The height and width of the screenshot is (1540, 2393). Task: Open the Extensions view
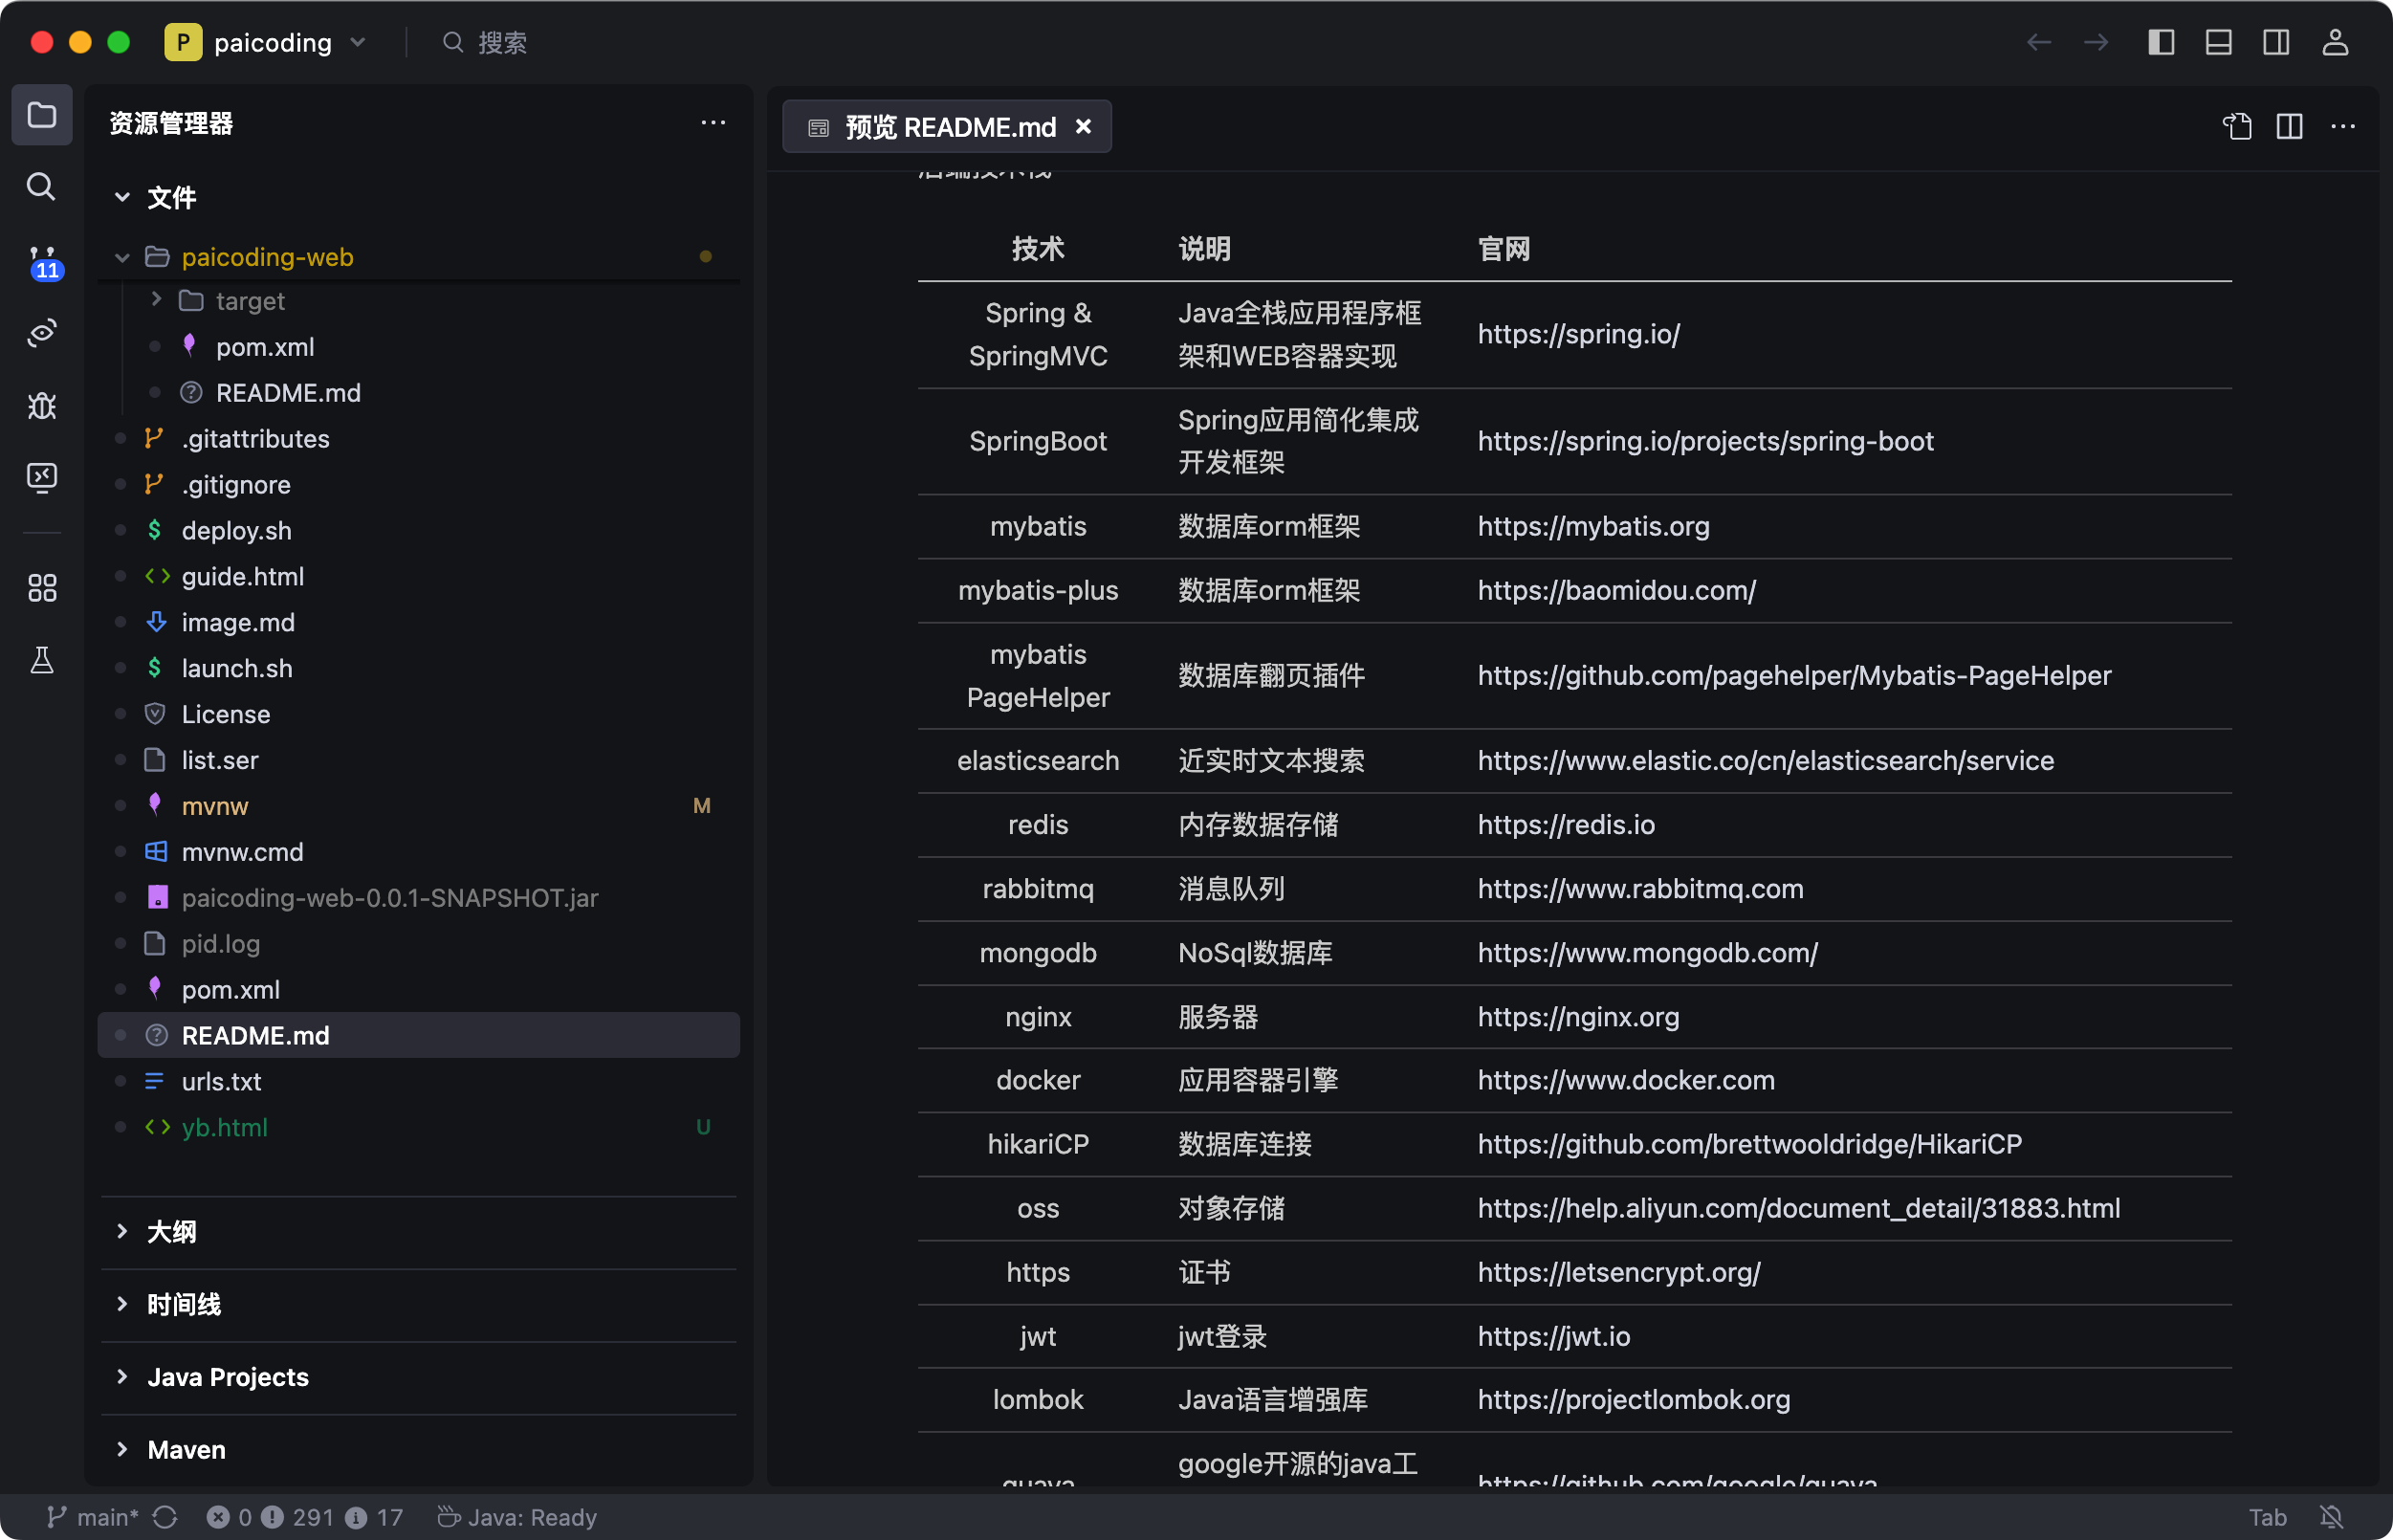tap(42, 588)
